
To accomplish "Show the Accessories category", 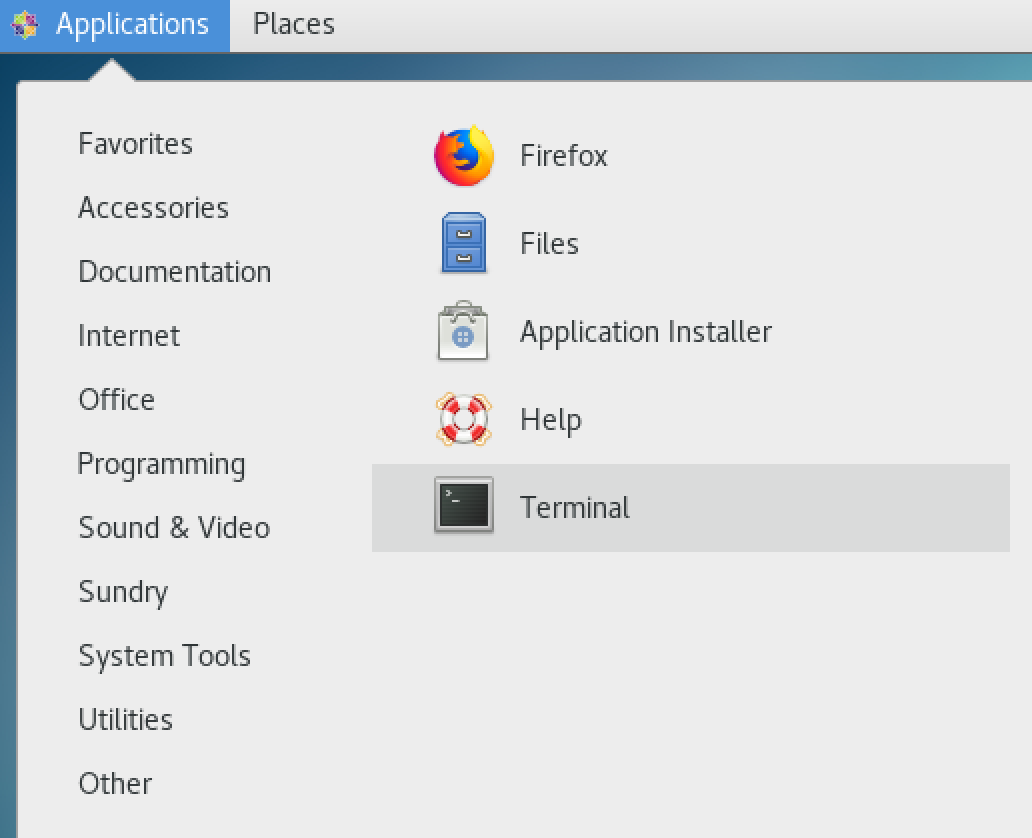I will [x=154, y=208].
